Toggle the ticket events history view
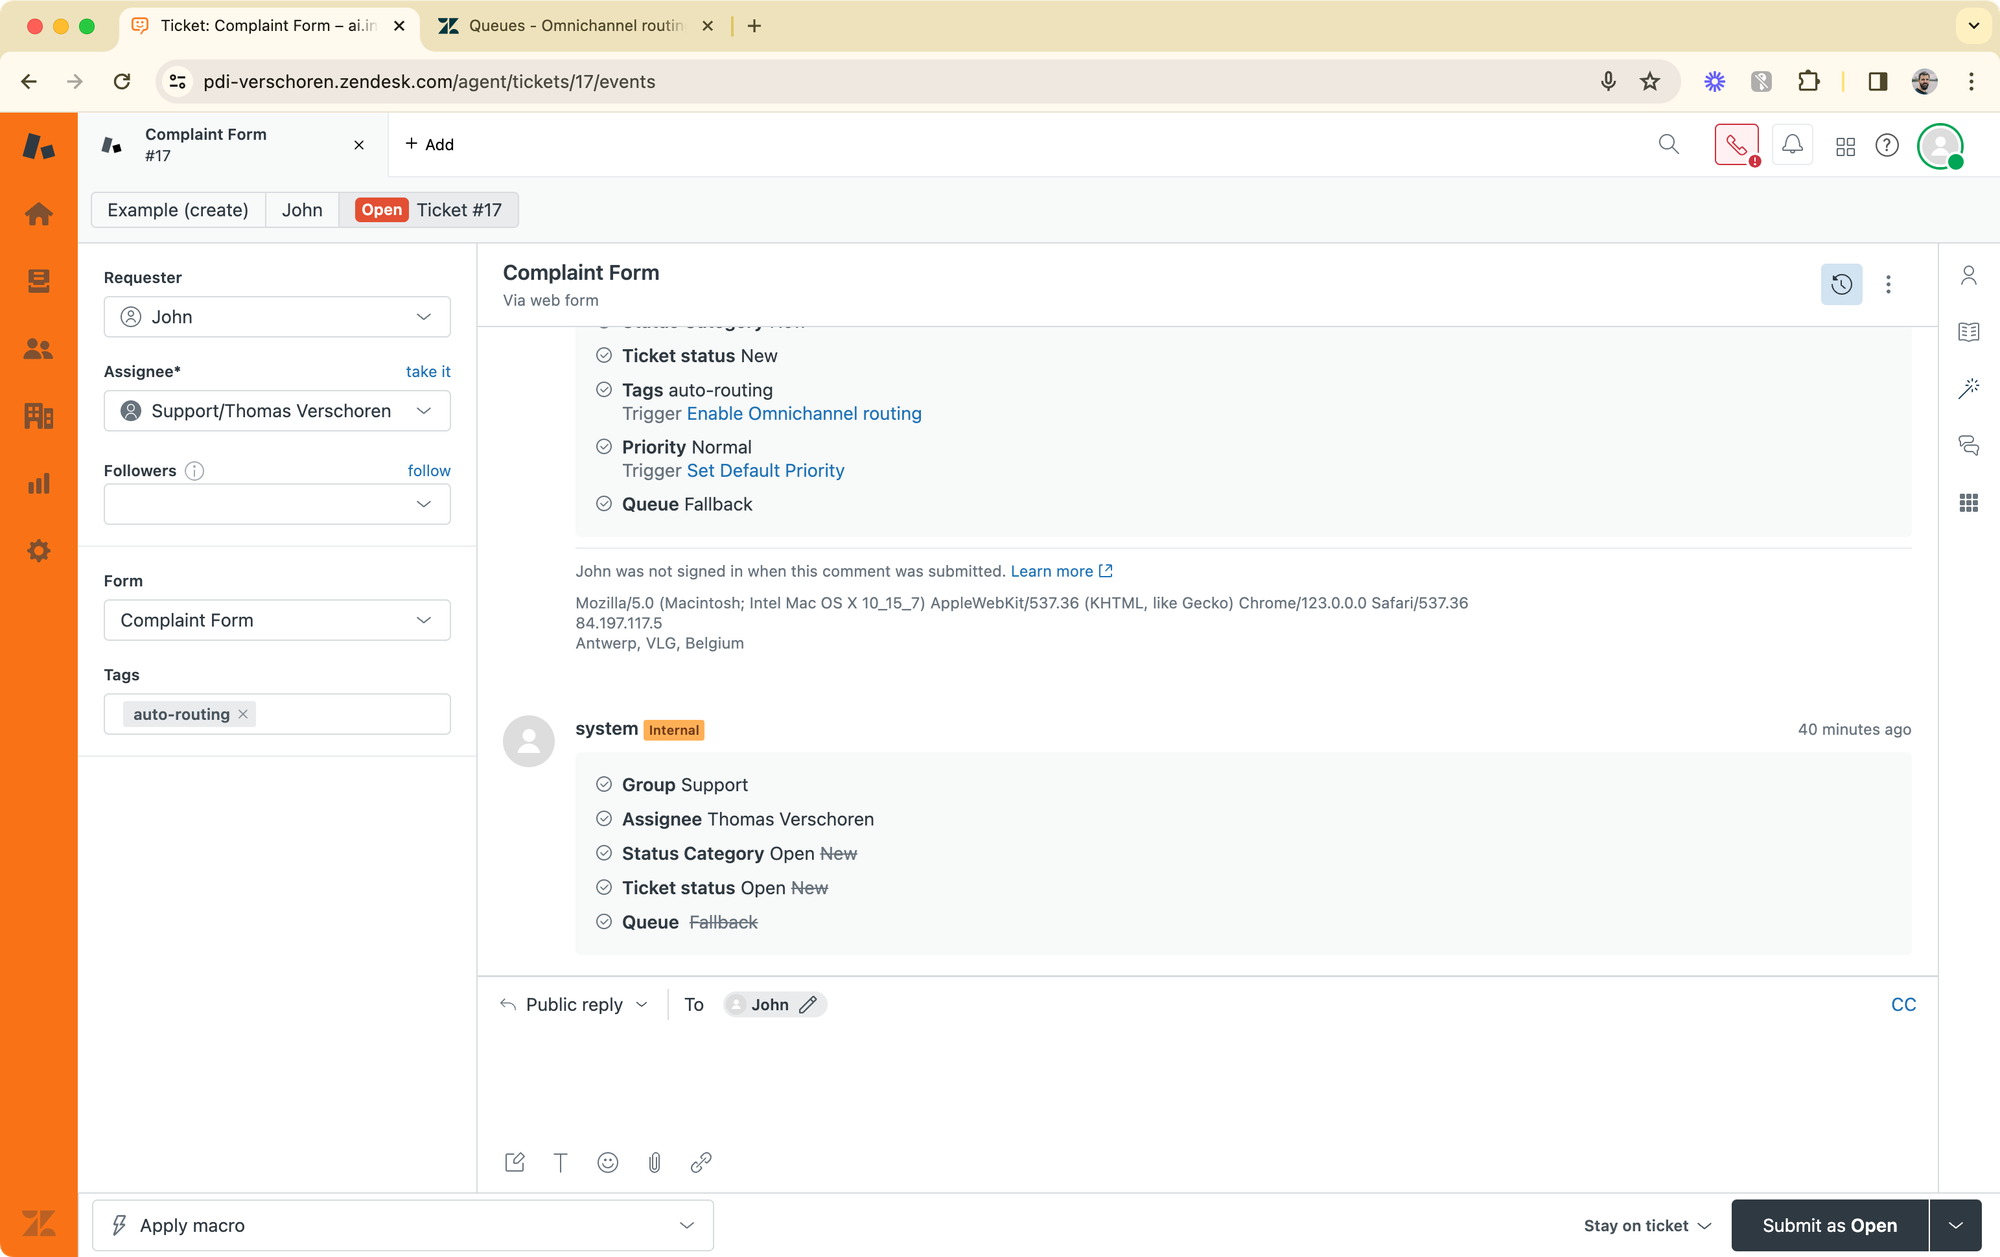This screenshot has height=1257, width=2000. point(1841,285)
